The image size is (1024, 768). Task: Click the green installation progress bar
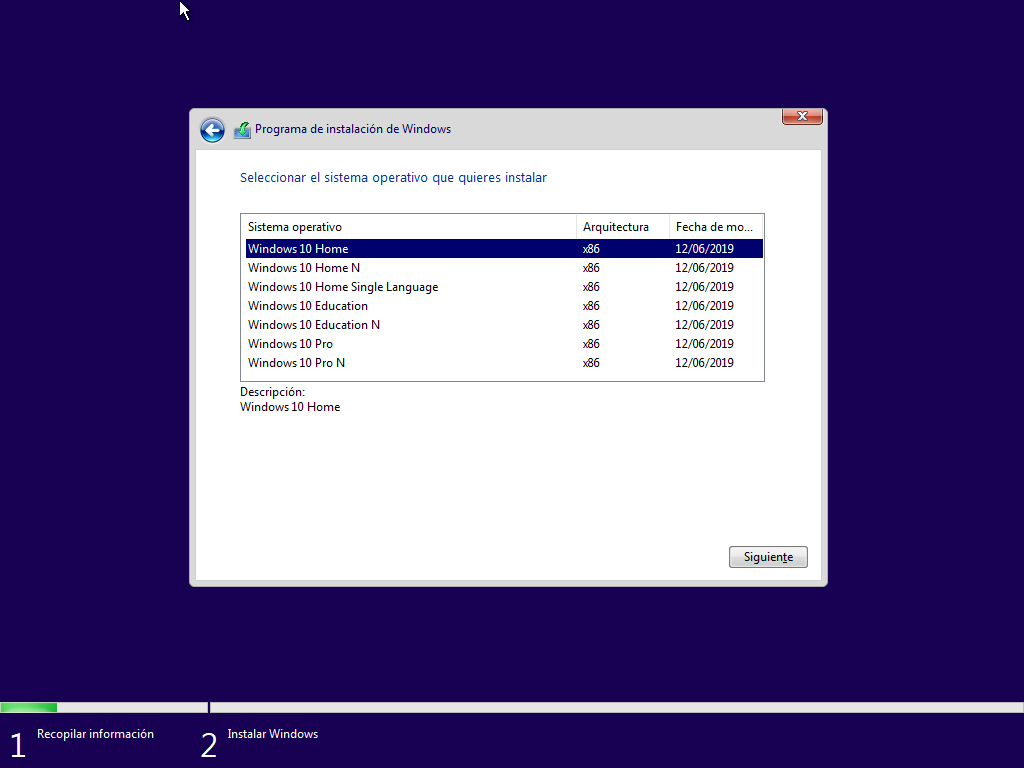(x=29, y=707)
